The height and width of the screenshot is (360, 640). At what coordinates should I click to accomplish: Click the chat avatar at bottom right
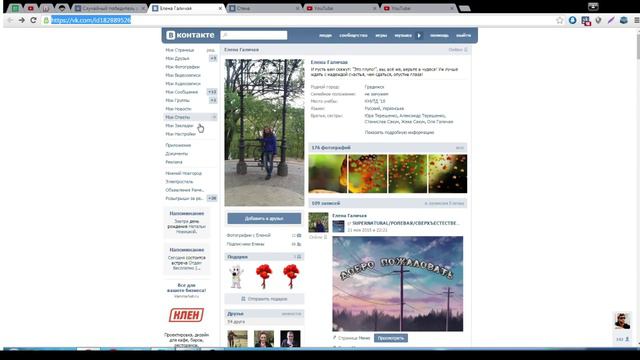[x=622, y=321]
